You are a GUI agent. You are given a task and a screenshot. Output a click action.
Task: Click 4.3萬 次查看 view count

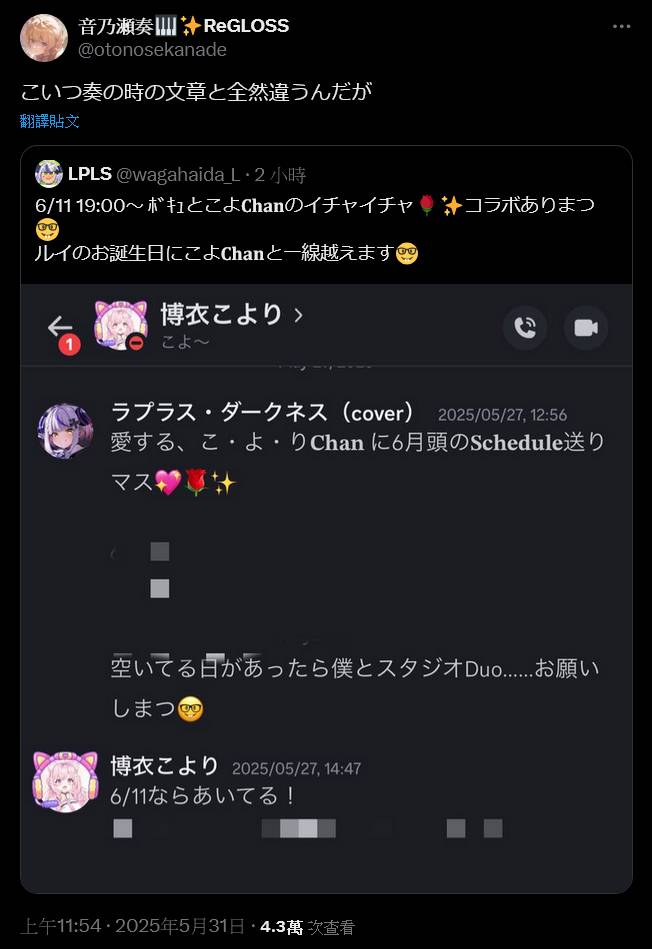pos(307,927)
